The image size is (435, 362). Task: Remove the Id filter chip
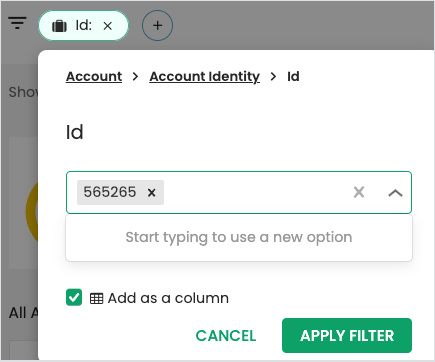(107, 26)
